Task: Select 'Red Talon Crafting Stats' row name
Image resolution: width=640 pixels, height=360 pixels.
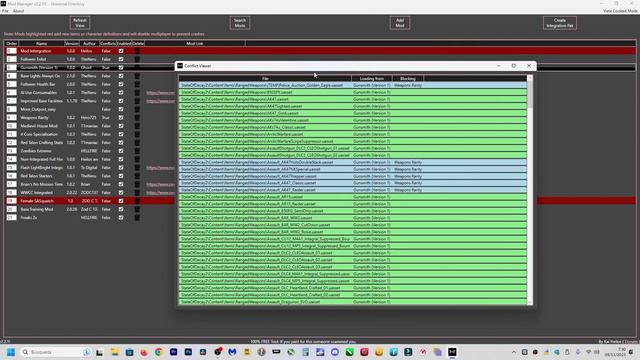Action: [42, 142]
